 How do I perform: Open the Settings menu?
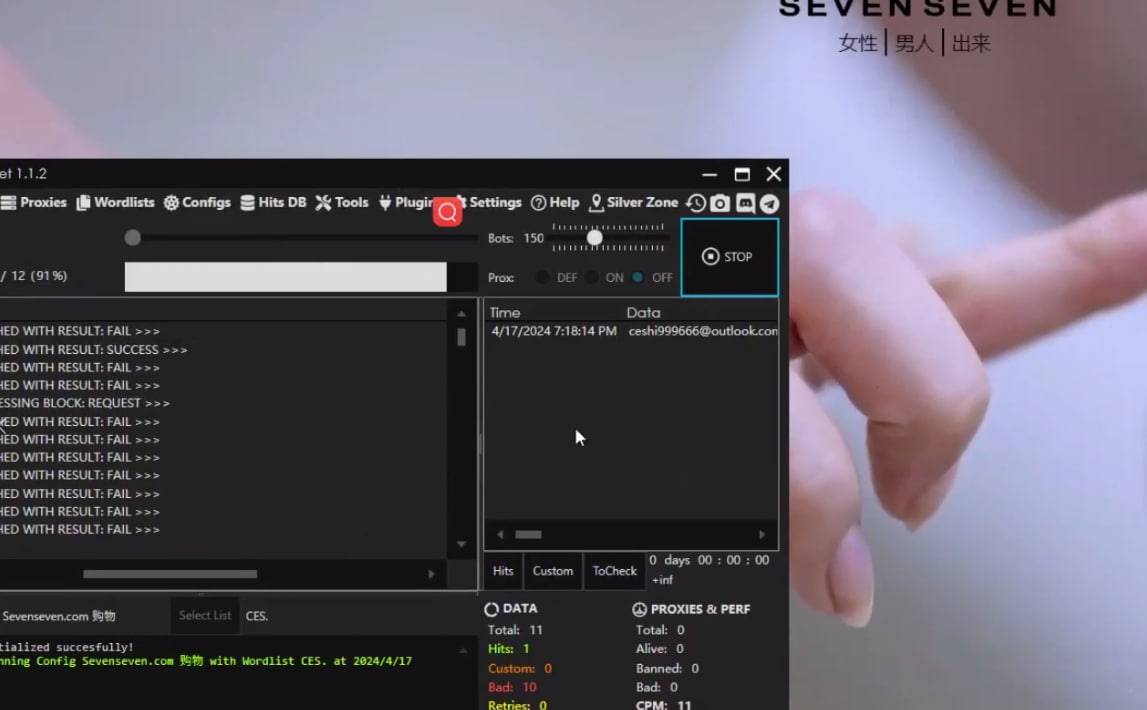tap(489, 203)
